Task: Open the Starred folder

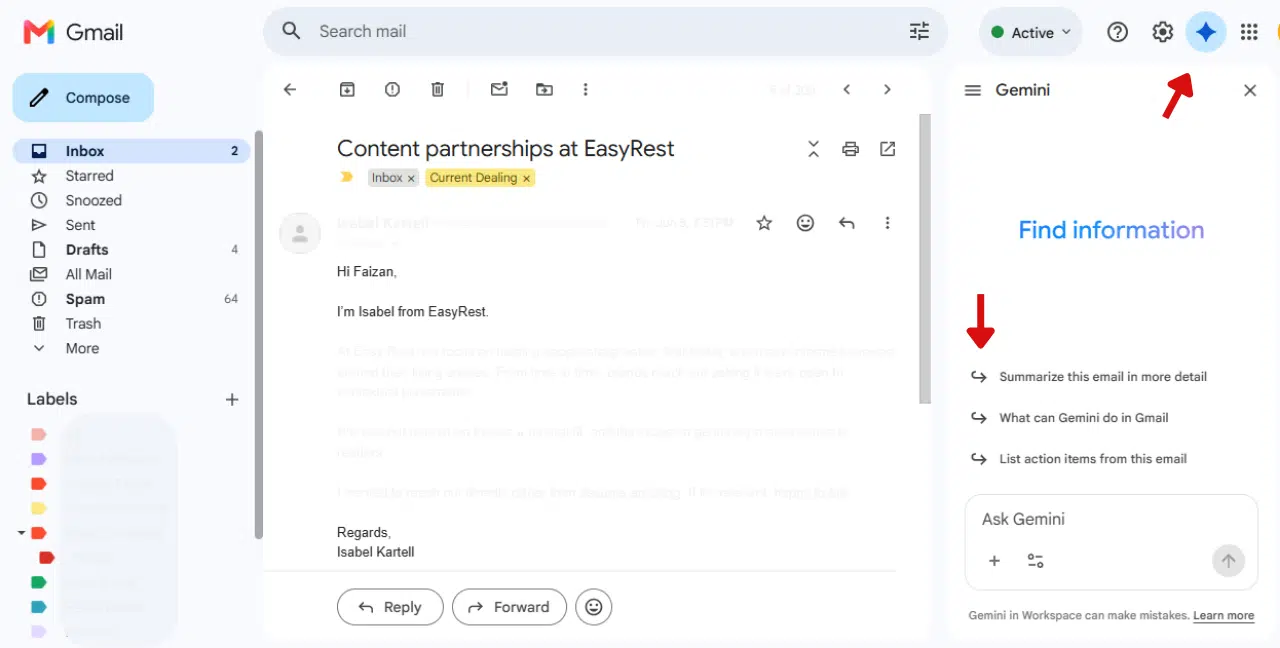Action: click(131, 176)
